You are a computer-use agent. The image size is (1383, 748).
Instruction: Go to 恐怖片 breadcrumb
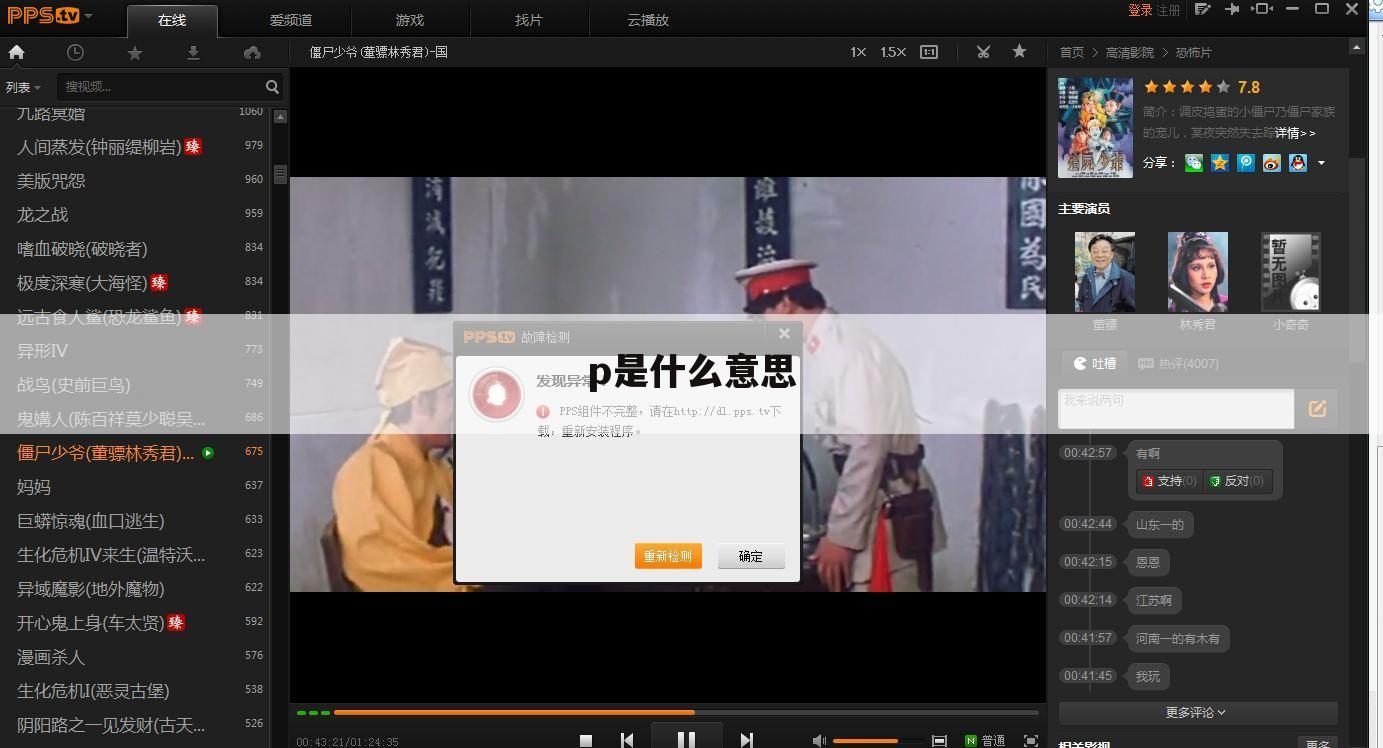(x=1193, y=52)
